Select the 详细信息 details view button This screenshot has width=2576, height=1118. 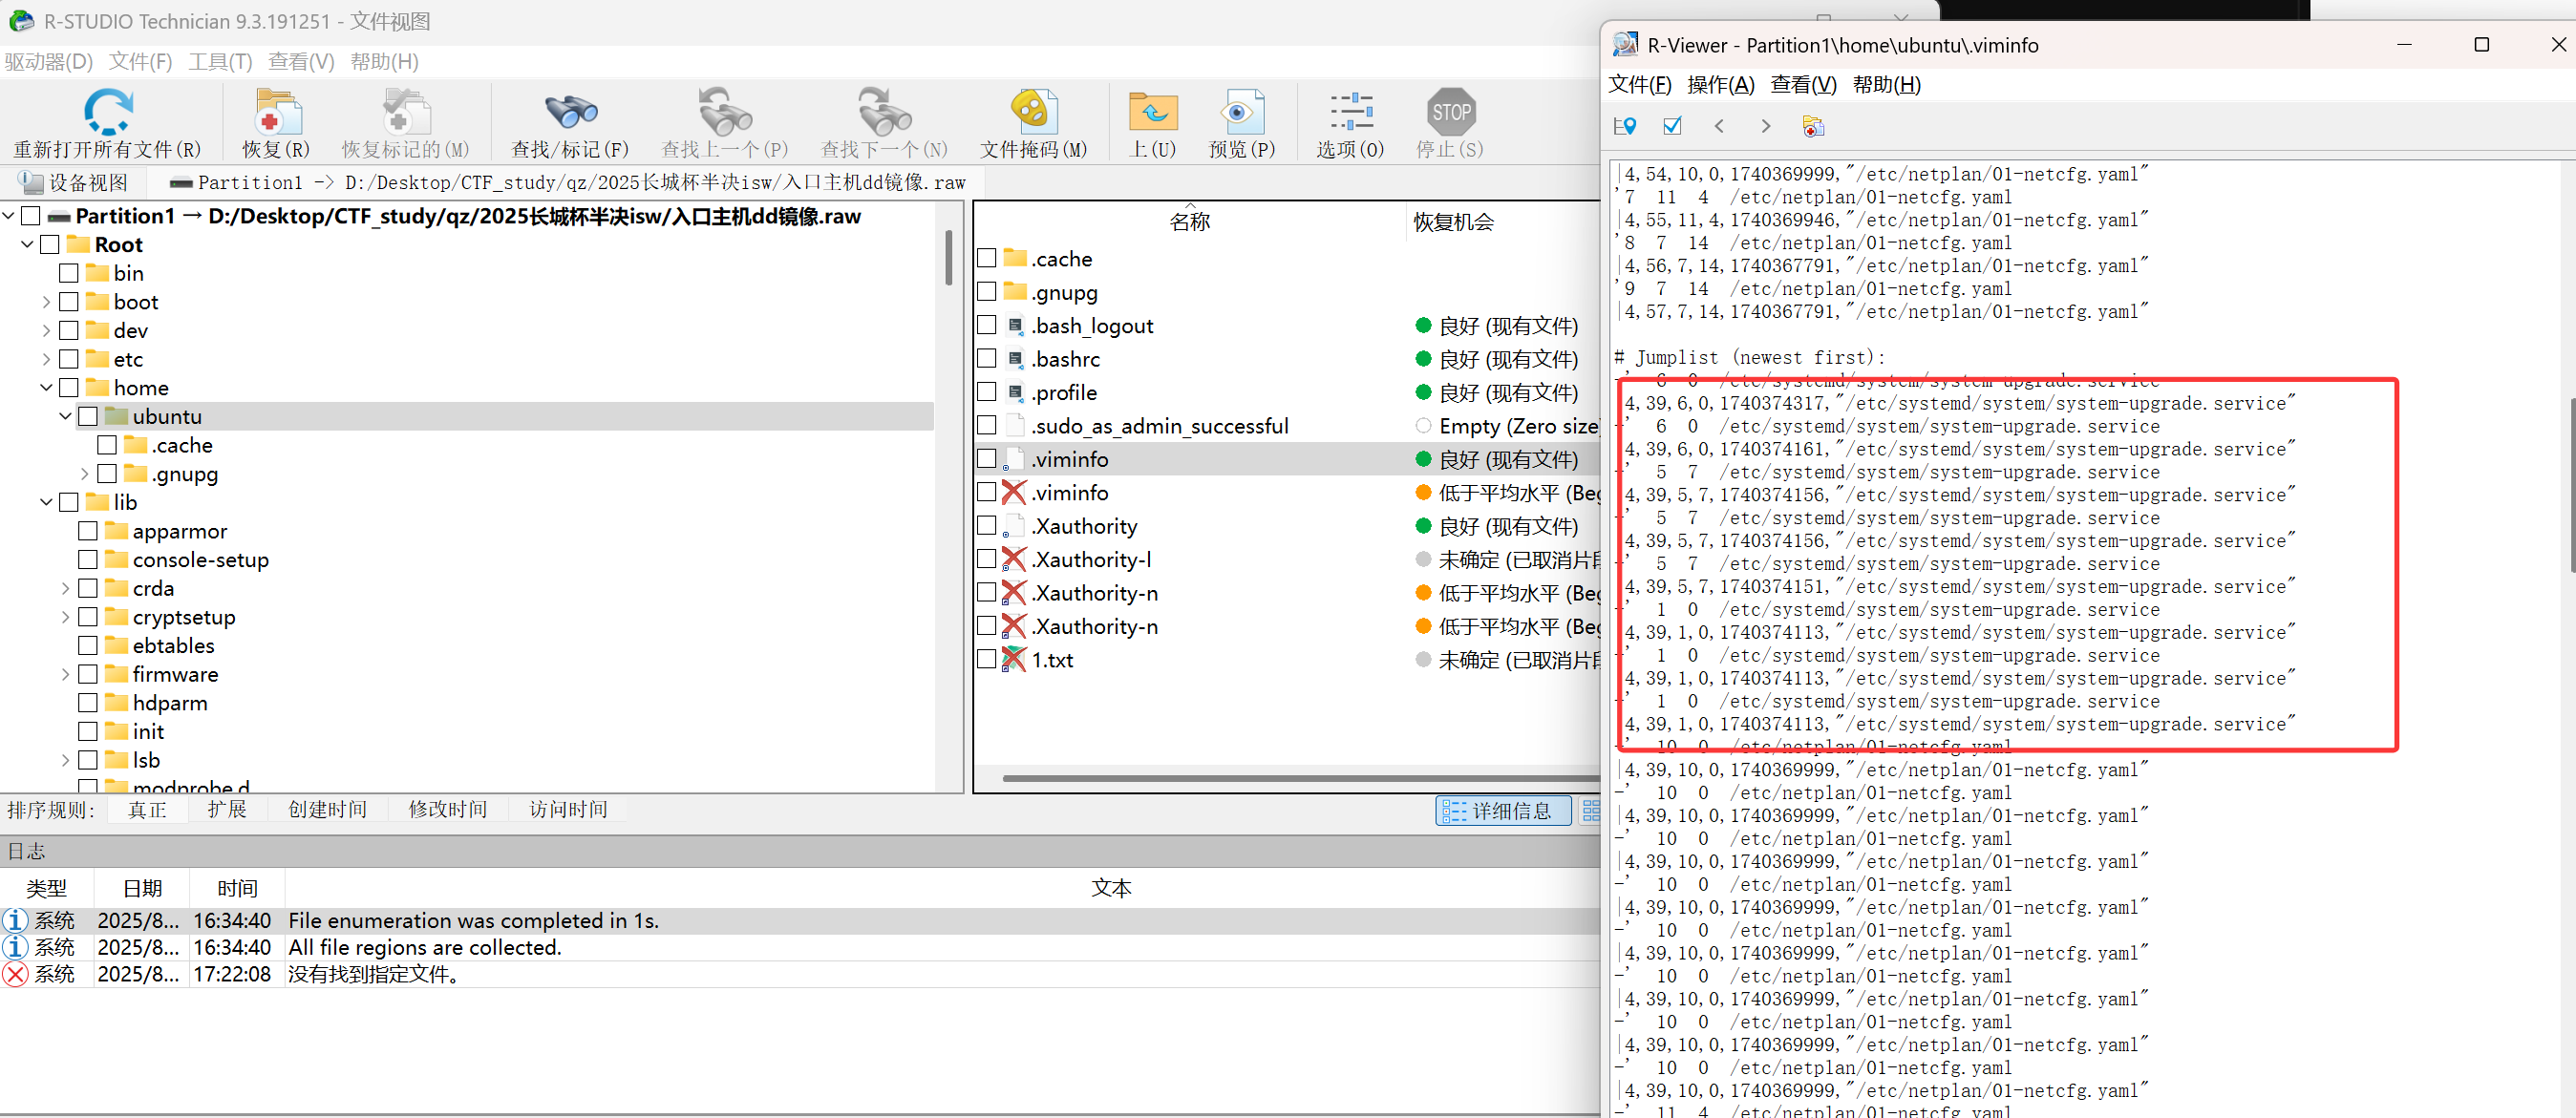pos(1503,811)
